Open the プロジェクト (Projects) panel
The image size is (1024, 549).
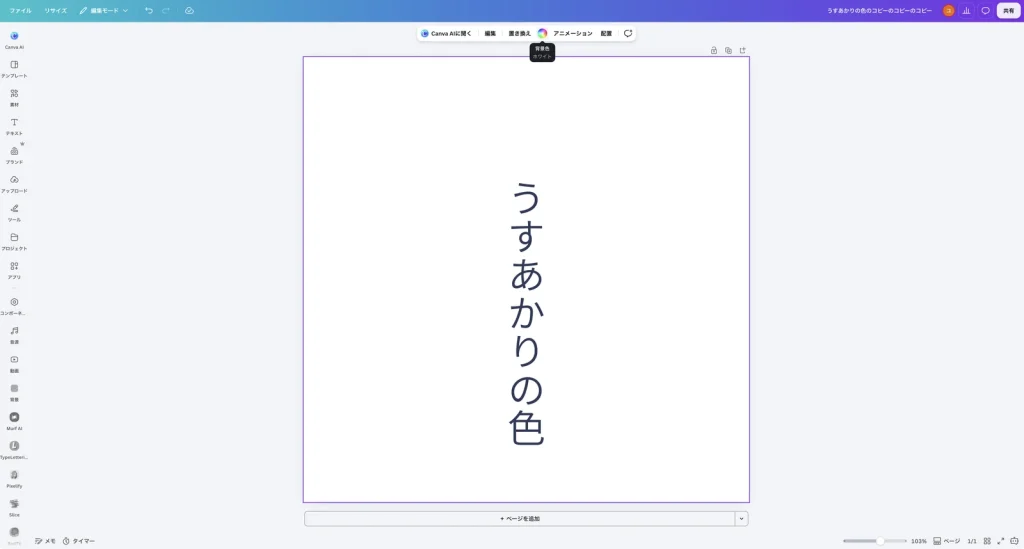14,241
